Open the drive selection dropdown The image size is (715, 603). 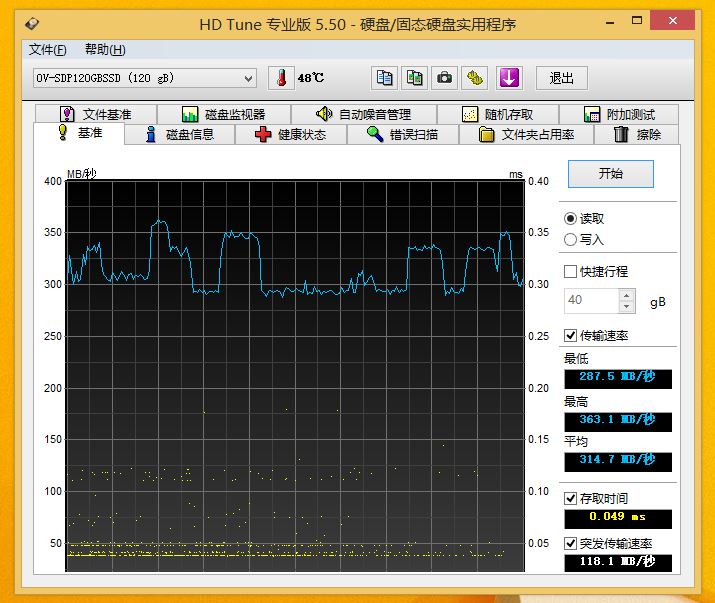pos(145,78)
